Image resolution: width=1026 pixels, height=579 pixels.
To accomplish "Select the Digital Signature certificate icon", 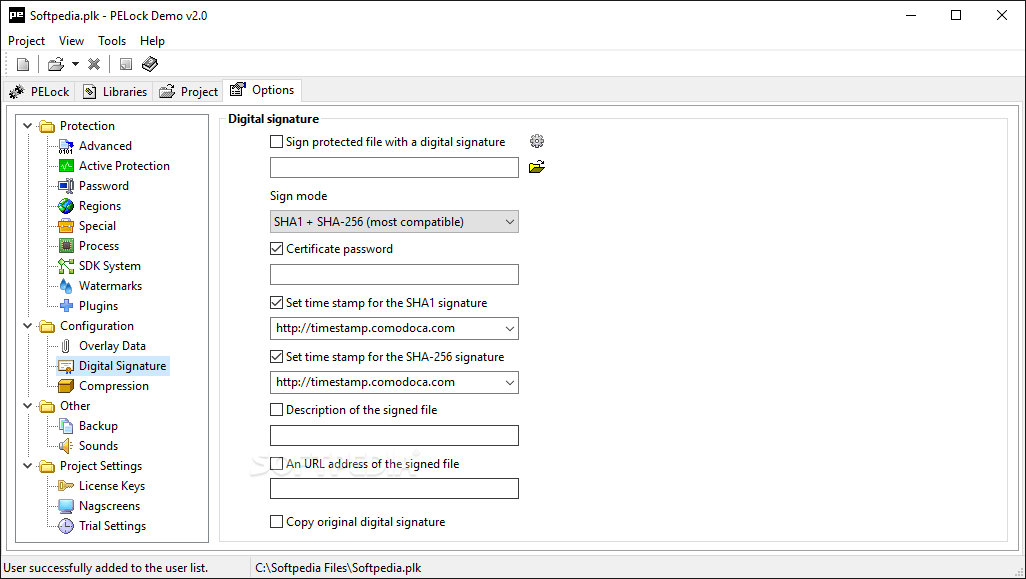I will (x=66, y=366).
